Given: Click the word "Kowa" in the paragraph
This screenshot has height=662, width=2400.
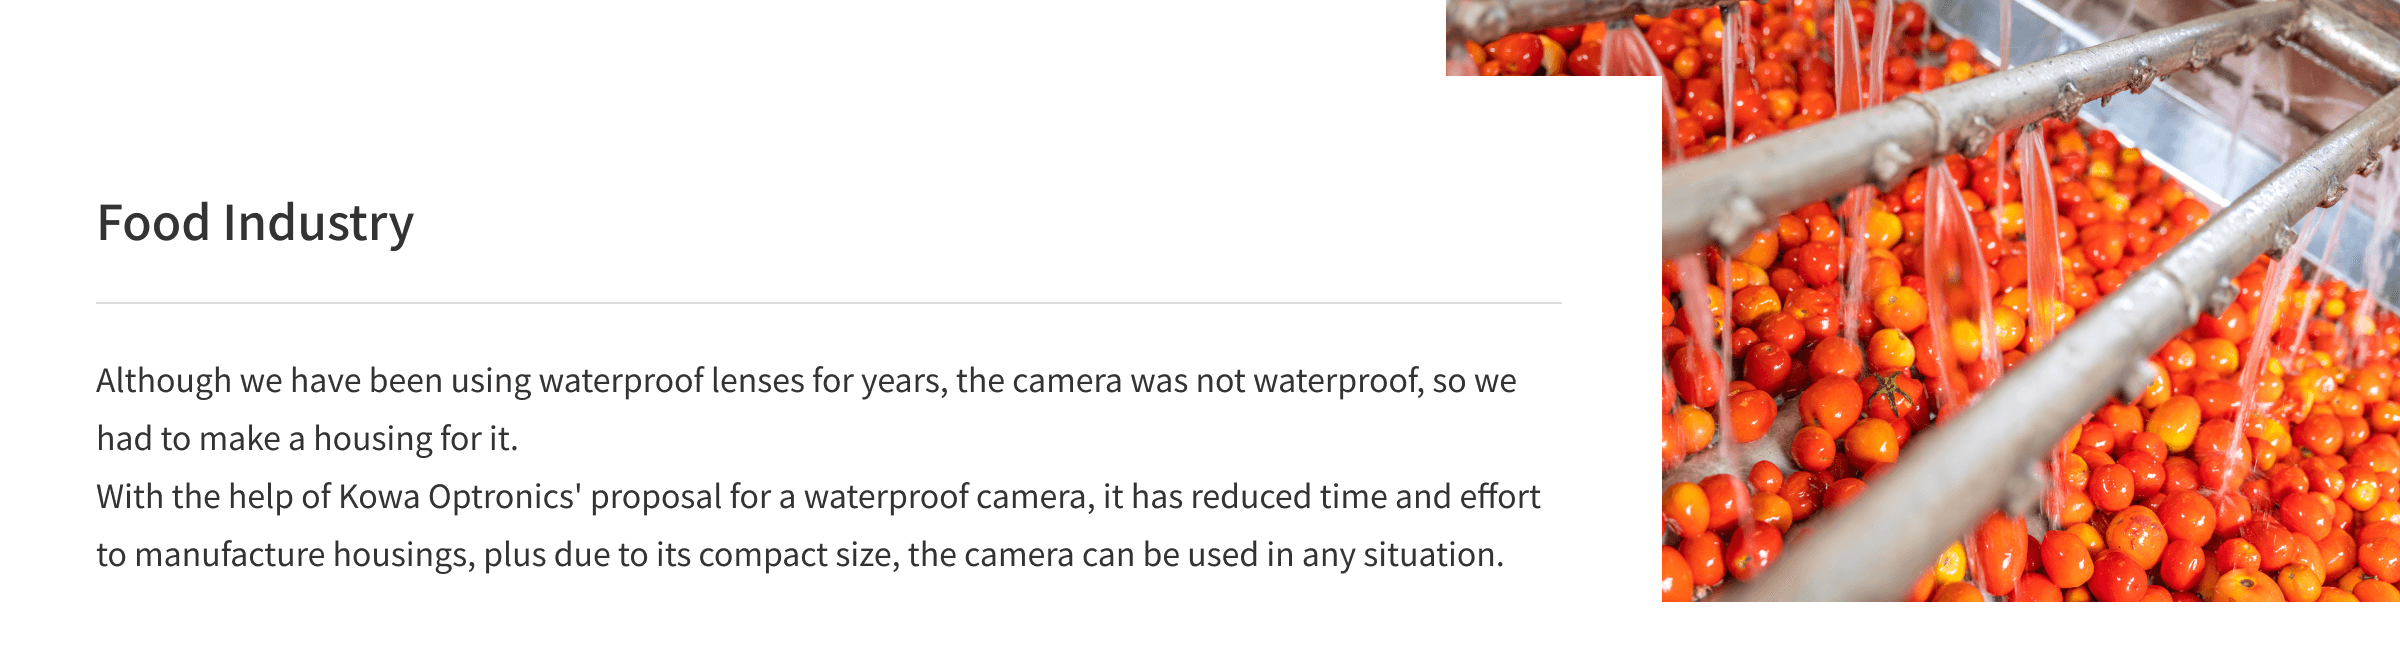Looking at the screenshot, I should click(379, 497).
